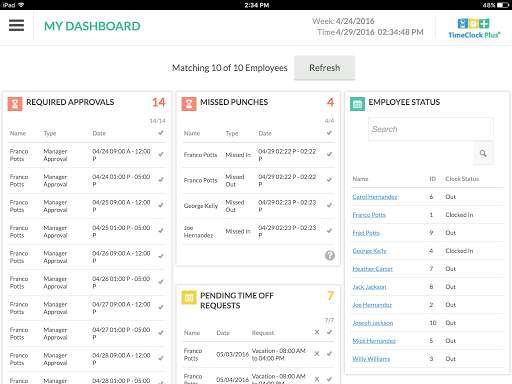The height and width of the screenshot is (384, 512).
Task: Click the Pending Time Off Requests icon
Action: 189,297
